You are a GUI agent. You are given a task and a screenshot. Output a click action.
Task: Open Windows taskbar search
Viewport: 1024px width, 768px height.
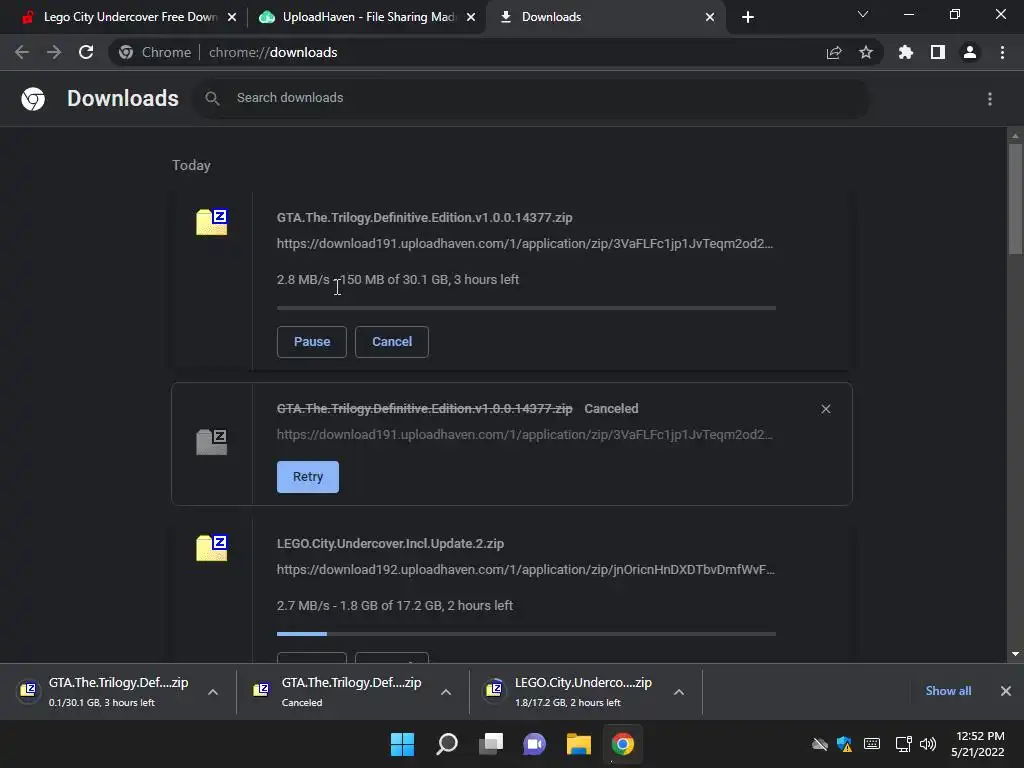coord(447,744)
